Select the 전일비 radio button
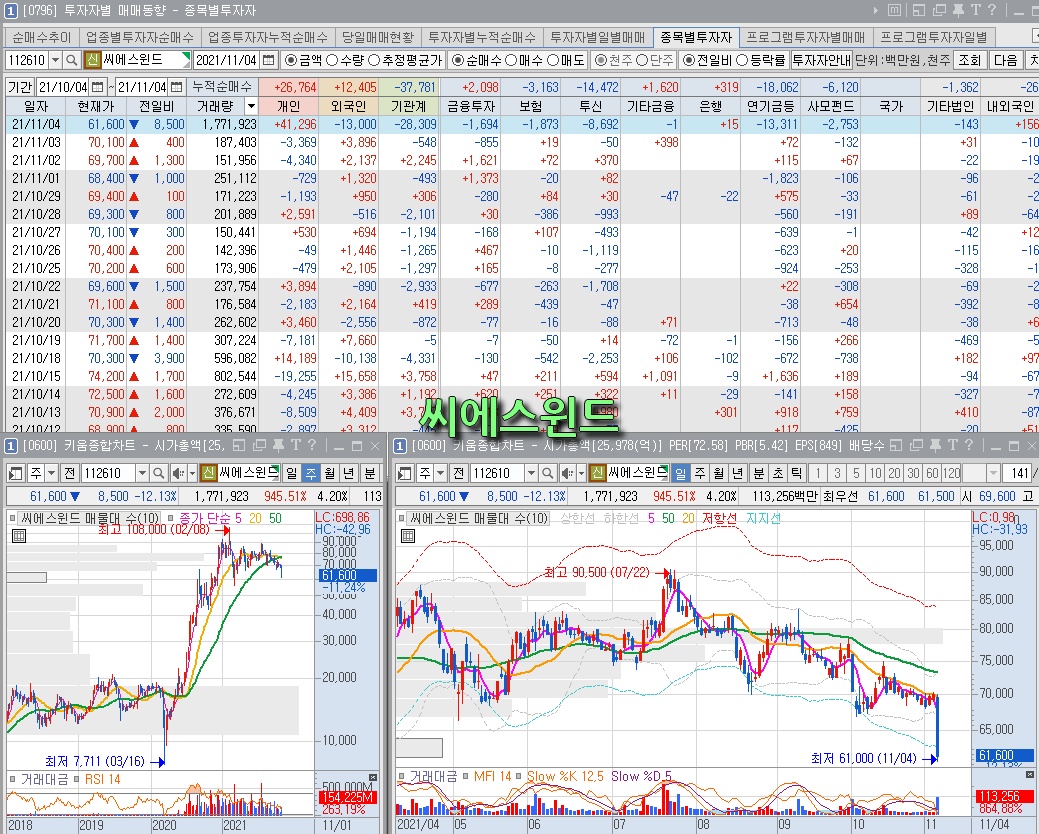 [x=688, y=60]
